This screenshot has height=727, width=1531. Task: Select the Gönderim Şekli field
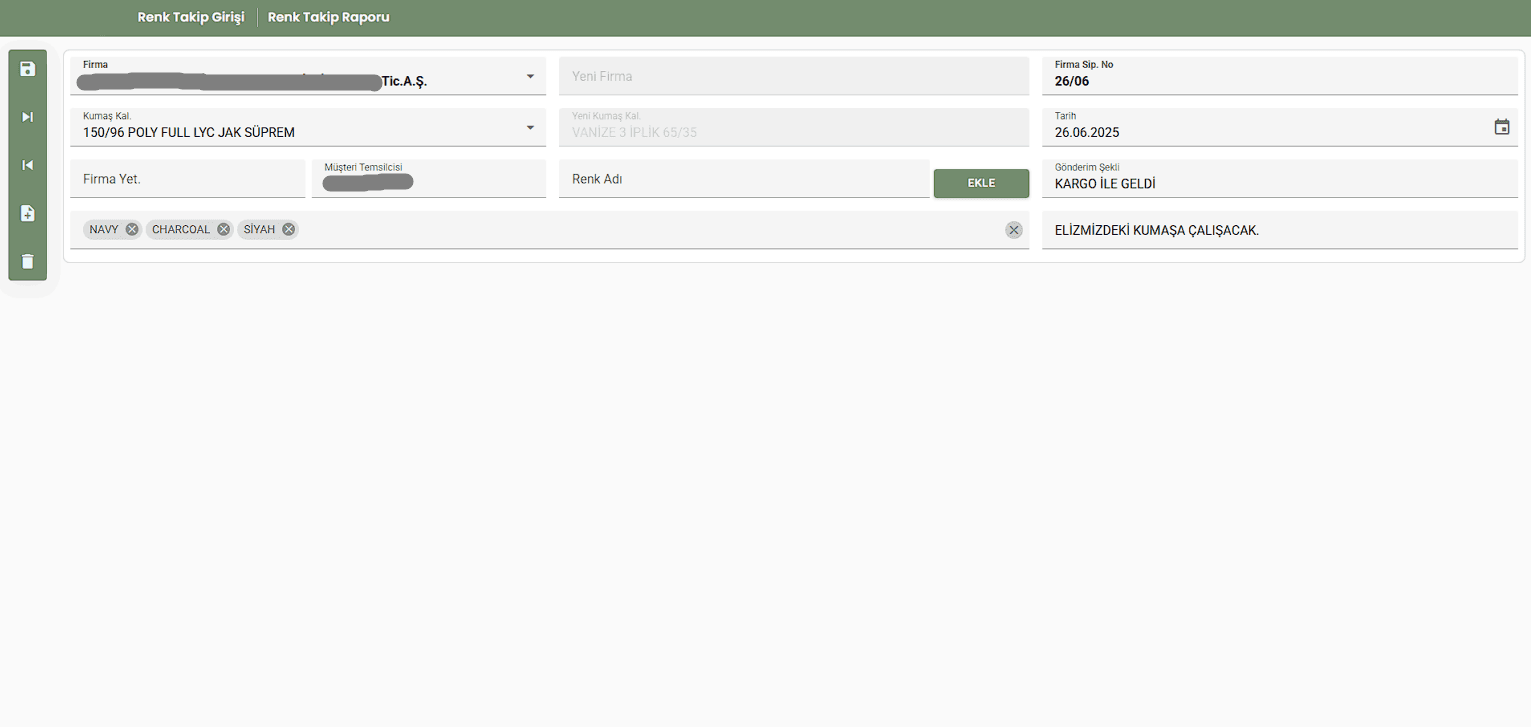coord(1278,184)
